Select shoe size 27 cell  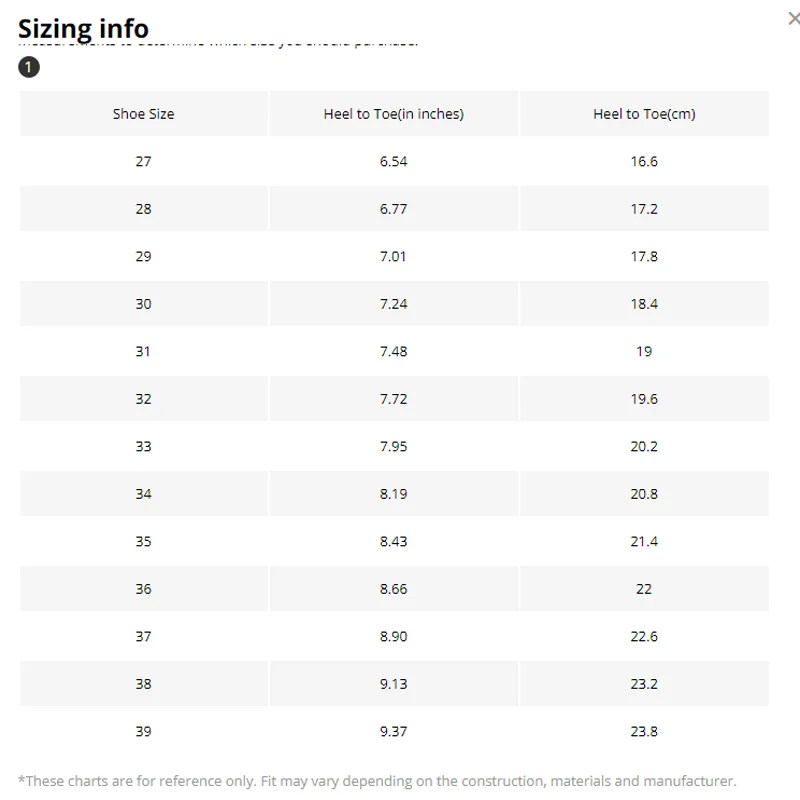(x=143, y=161)
